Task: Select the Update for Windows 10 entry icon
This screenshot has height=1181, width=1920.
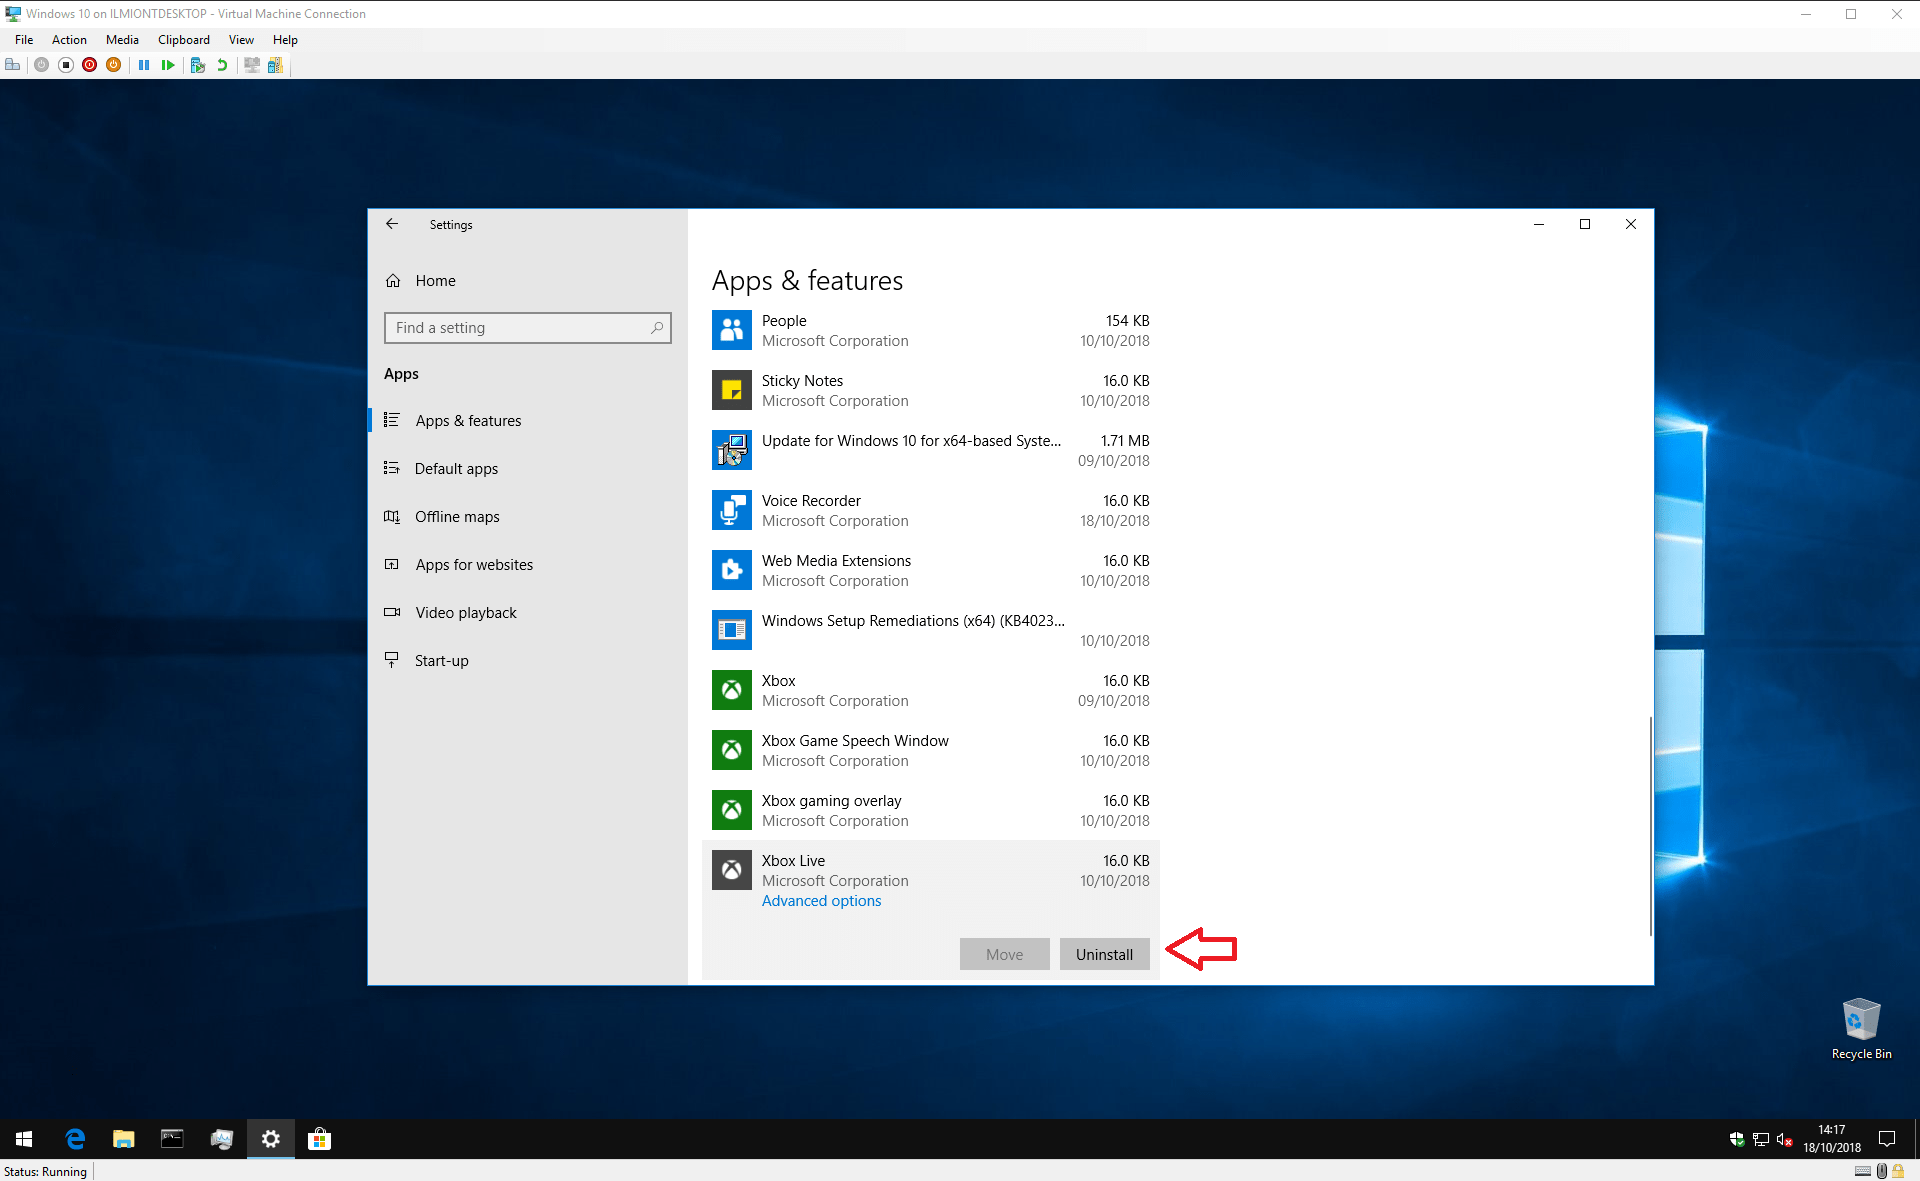Action: 732,450
